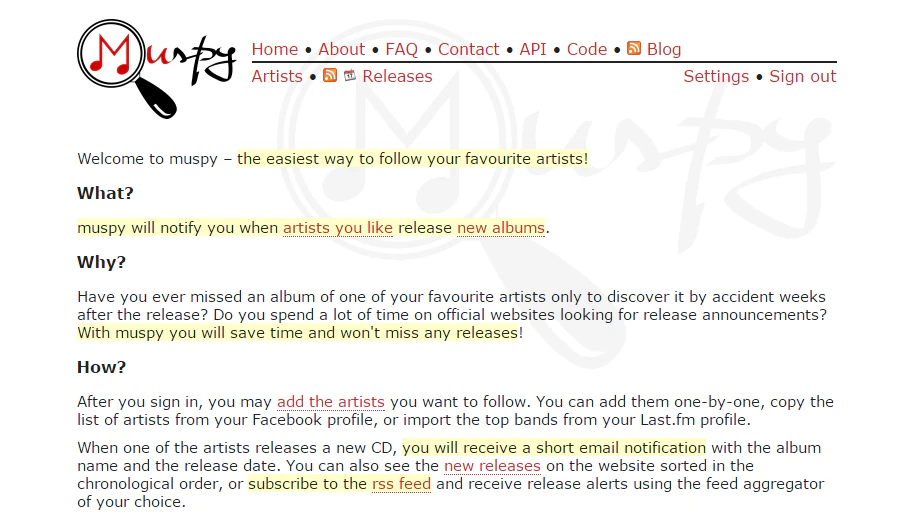Open the About page
The height and width of the screenshot is (525, 922).
point(342,49)
